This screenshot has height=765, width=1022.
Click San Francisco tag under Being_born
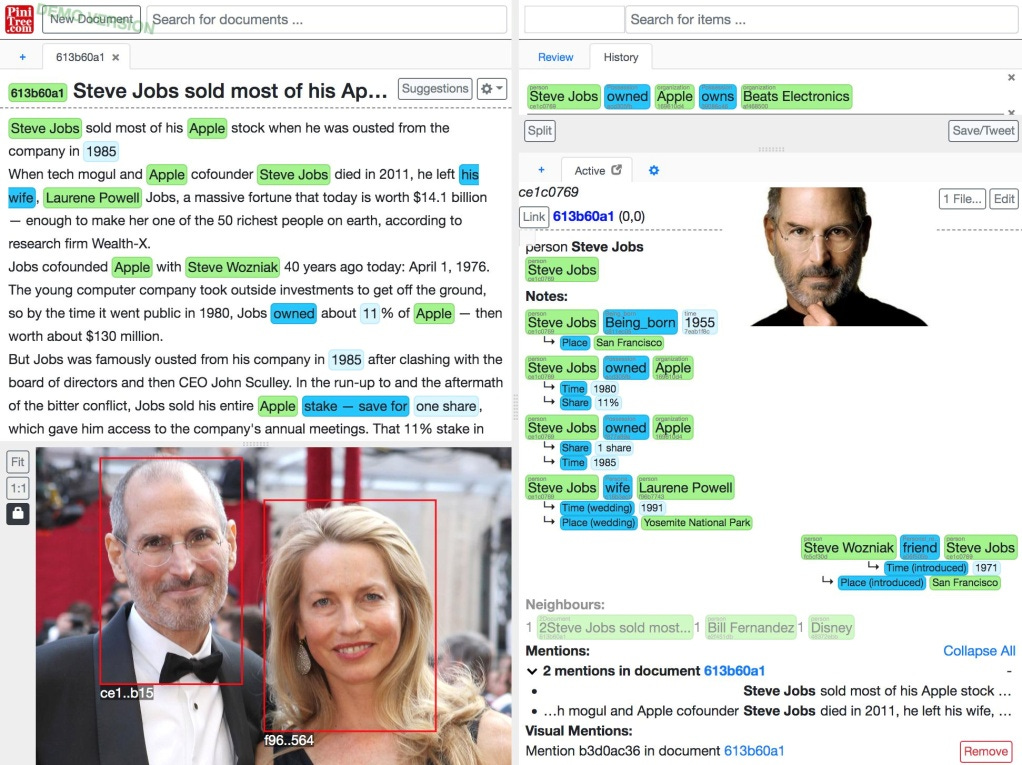point(628,343)
